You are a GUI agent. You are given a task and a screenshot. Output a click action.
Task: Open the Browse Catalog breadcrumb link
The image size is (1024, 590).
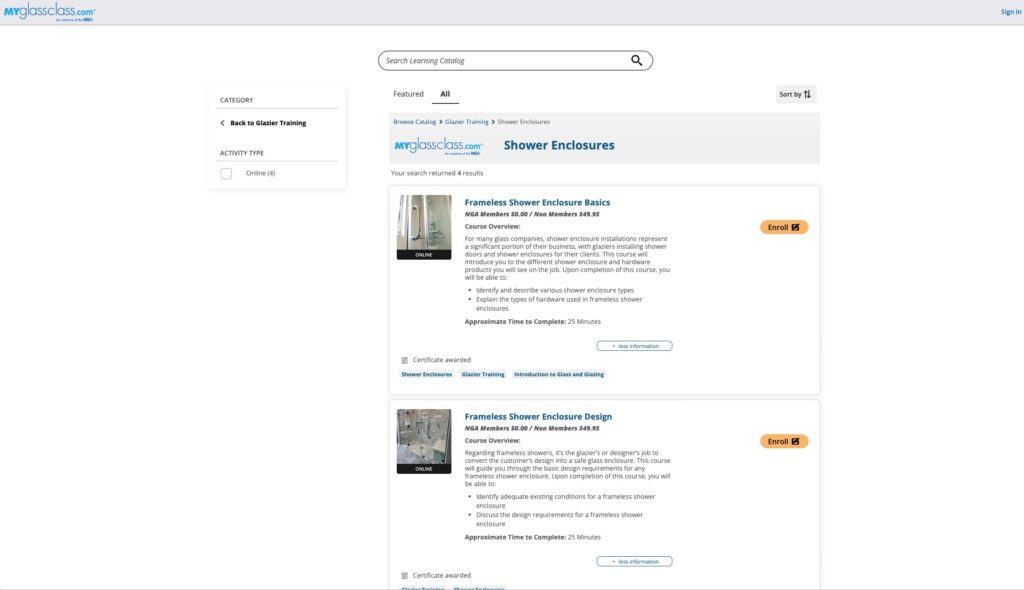[414, 122]
